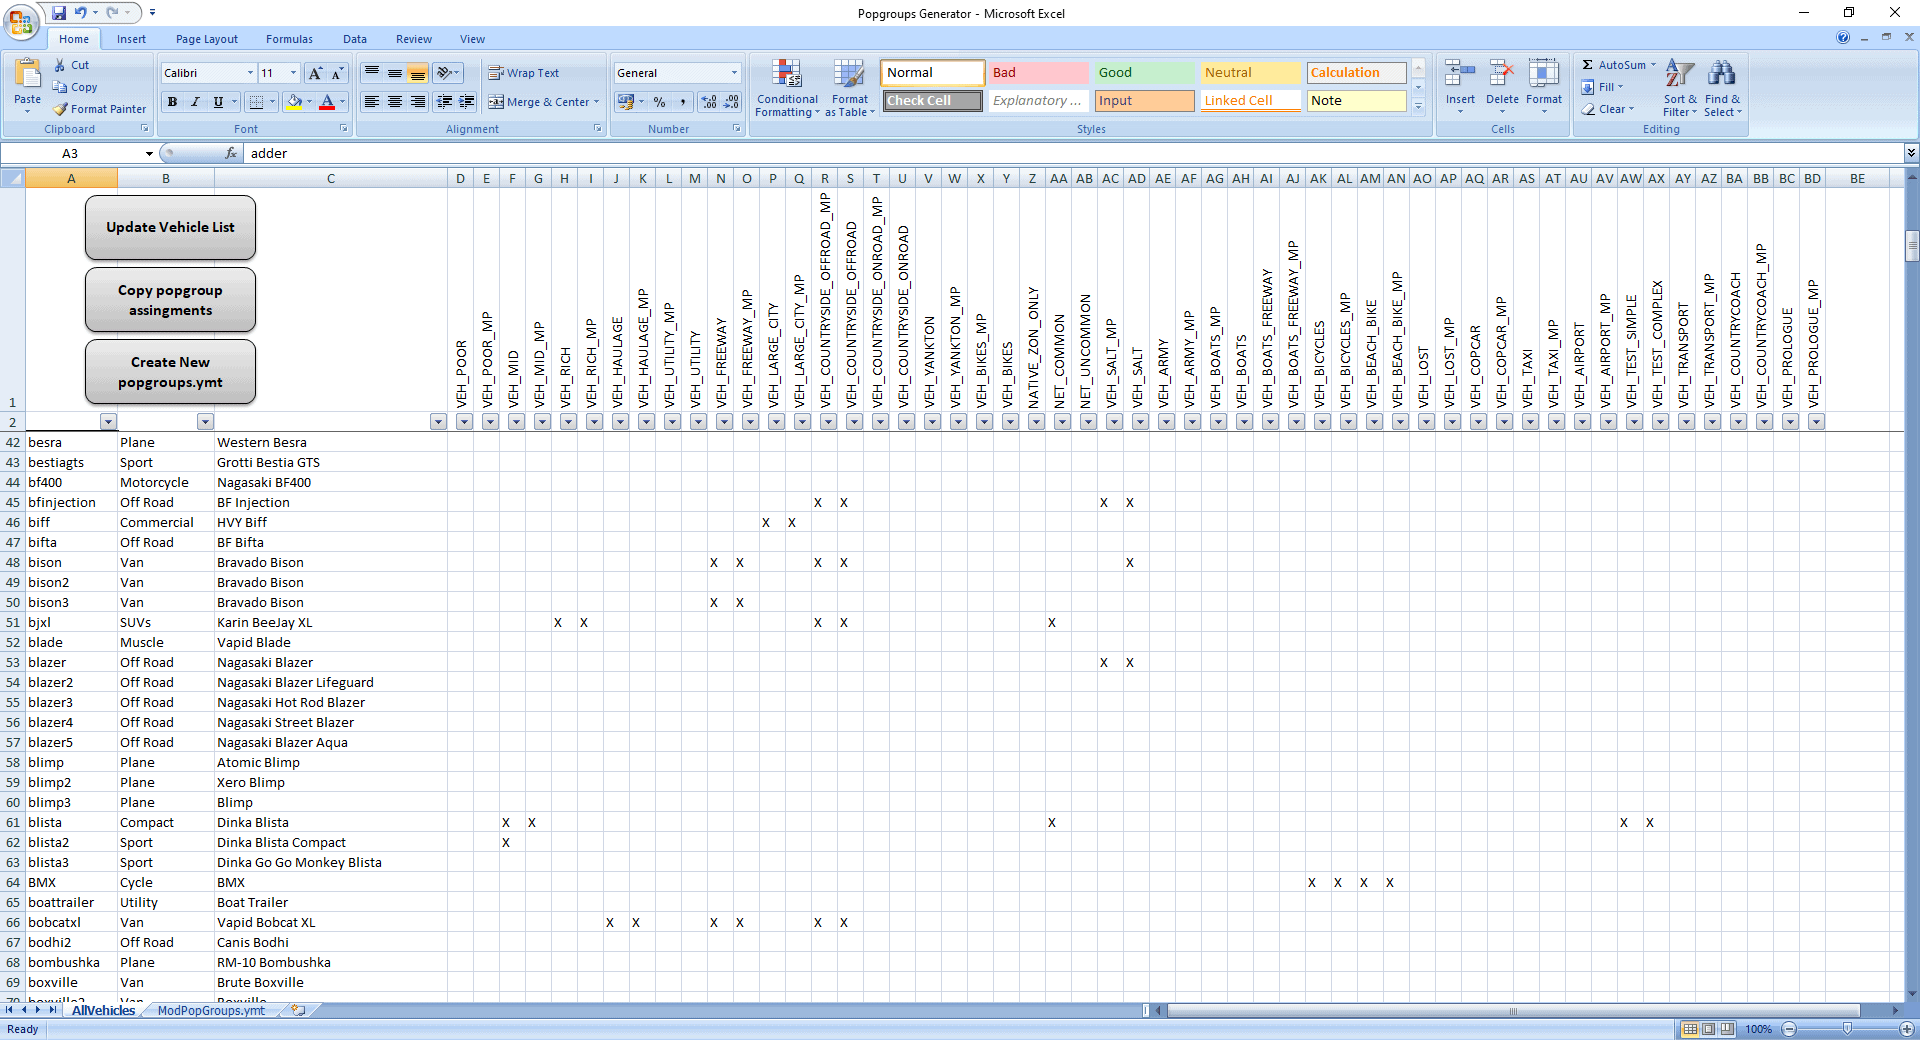Open Find & Select menu
1920x1040 pixels.
click(x=1722, y=88)
